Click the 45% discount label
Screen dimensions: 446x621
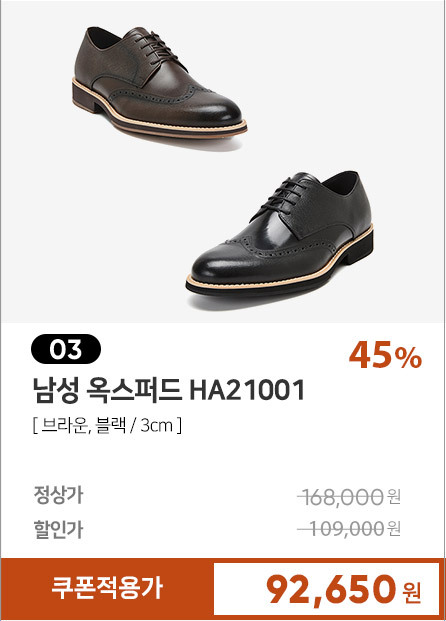(385, 355)
